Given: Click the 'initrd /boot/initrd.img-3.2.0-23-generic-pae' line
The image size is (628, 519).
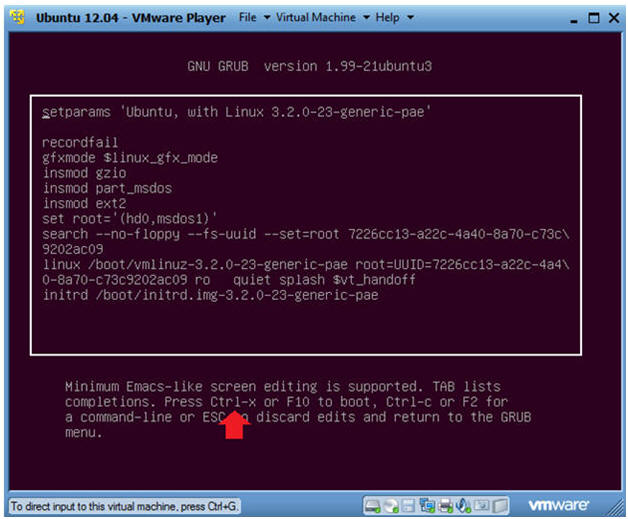Looking at the screenshot, I should pyautogui.click(x=210, y=296).
